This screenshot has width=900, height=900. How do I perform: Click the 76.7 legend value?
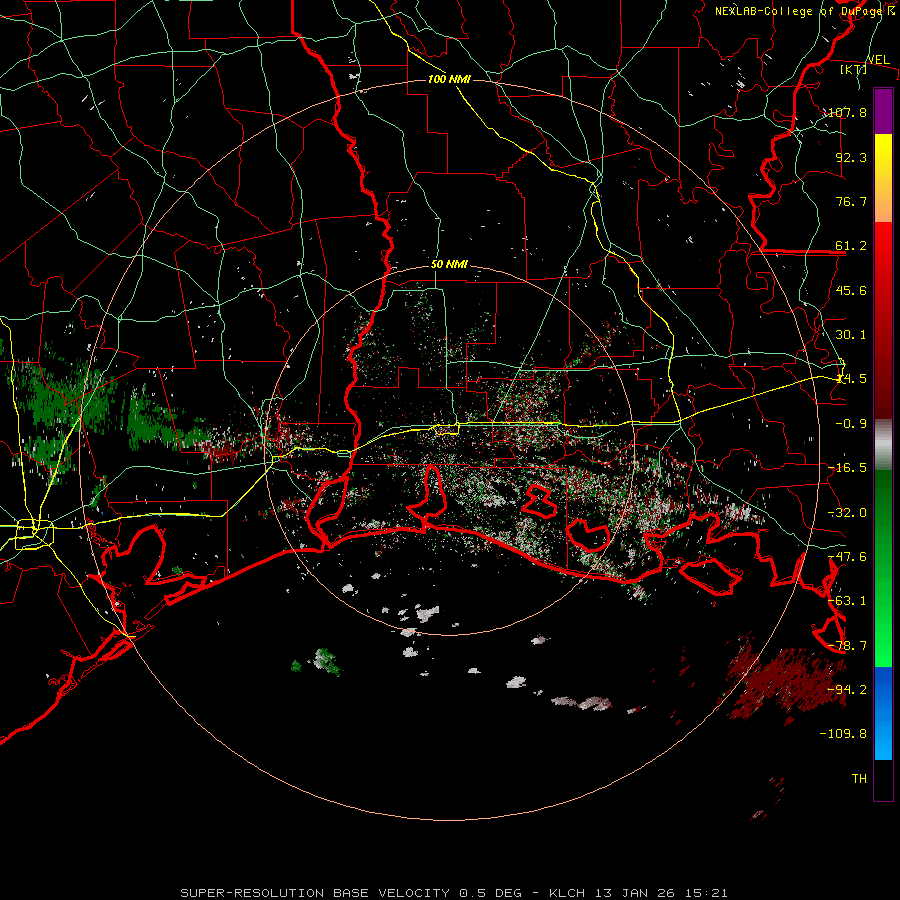pyautogui.click(x=851, y=201)
